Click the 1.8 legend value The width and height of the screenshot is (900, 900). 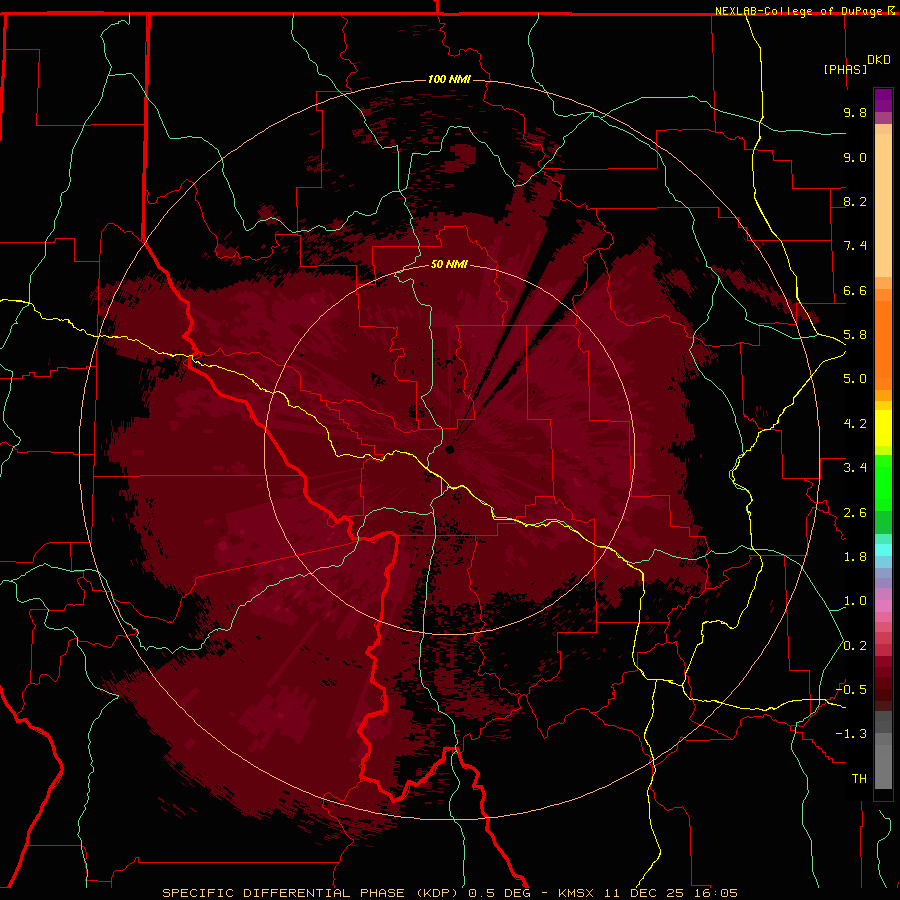[855, 557]
